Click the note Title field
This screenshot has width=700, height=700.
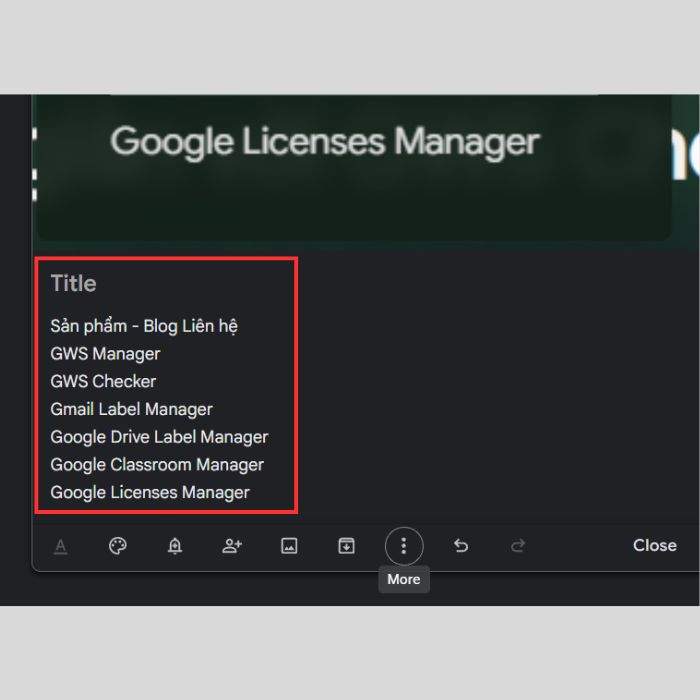[x=74, y=283]
